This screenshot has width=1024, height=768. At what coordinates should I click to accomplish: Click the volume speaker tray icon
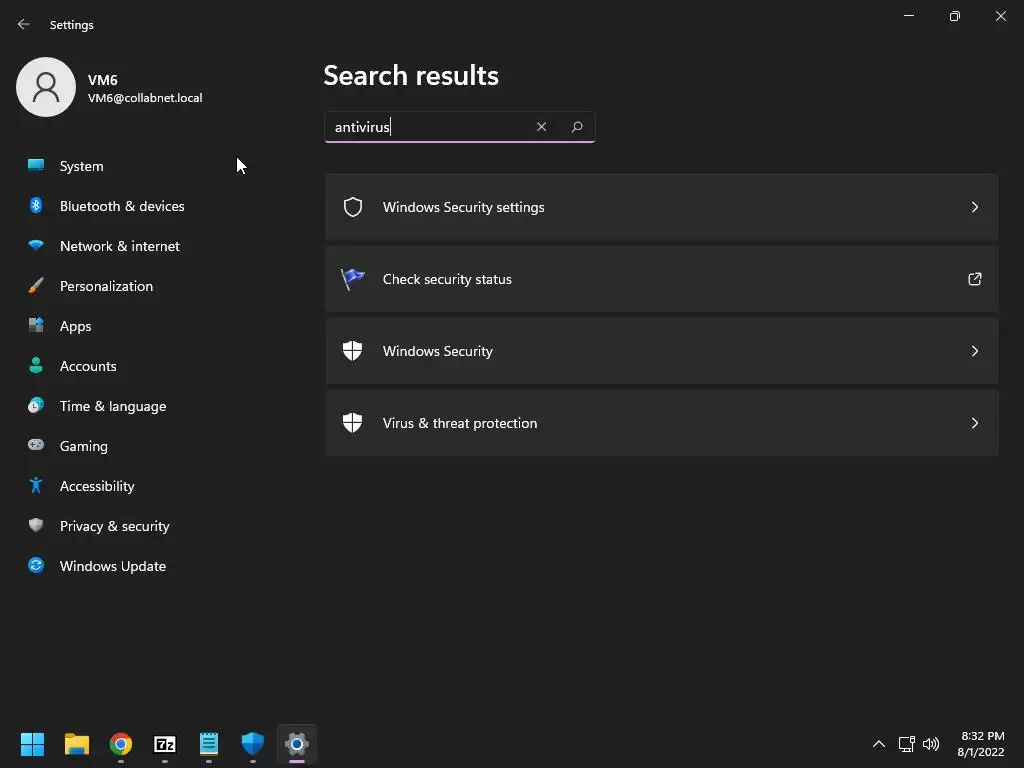click(931, 744)
